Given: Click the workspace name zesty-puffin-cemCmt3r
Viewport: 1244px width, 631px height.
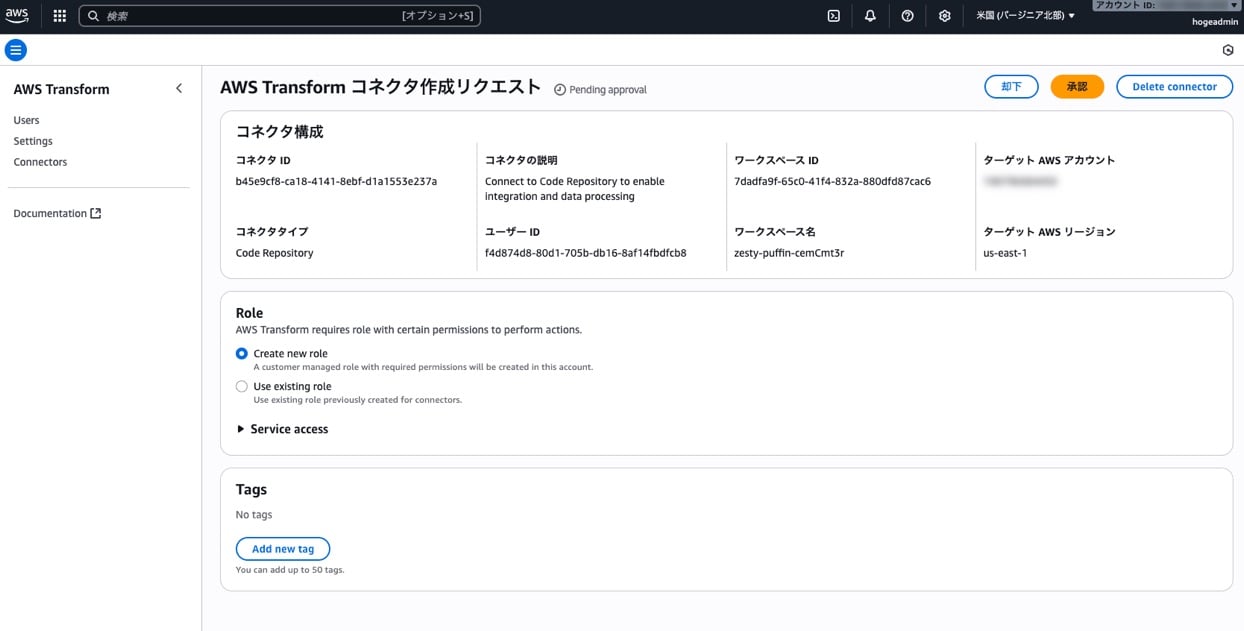Looking at the screenshot, I should [789, 253].
